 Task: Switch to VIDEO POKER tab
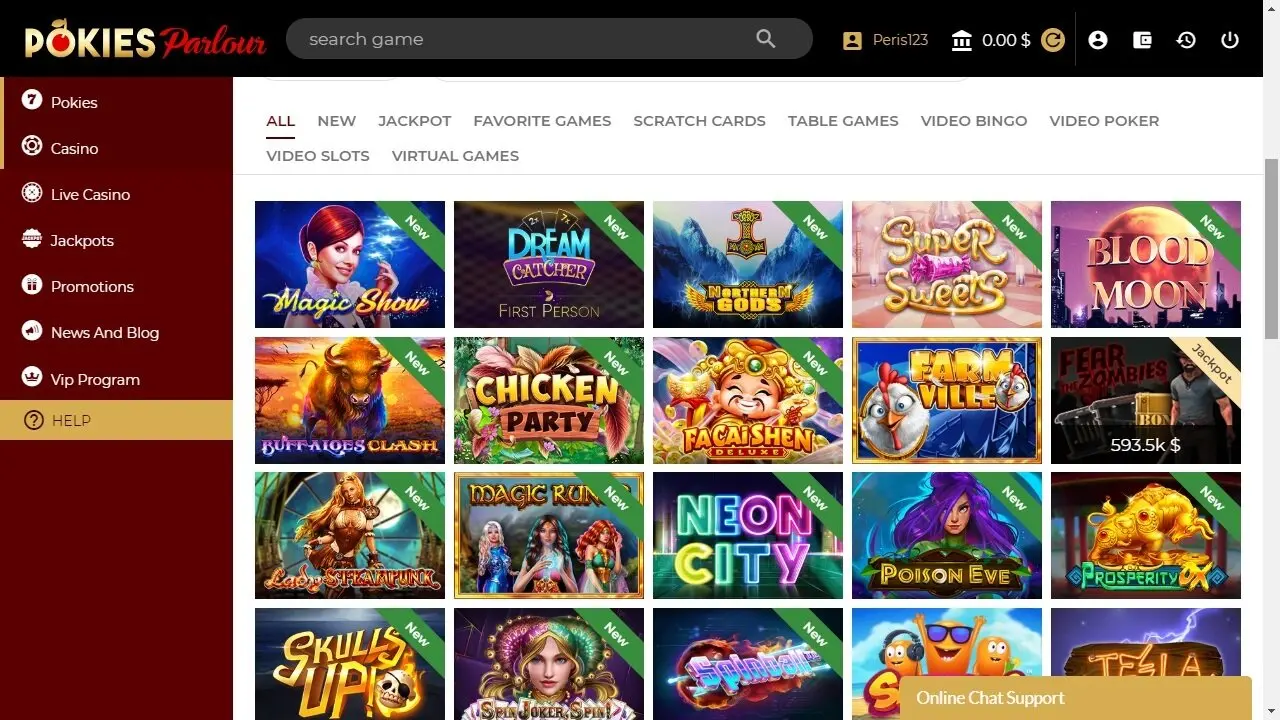pos(1104,121)
